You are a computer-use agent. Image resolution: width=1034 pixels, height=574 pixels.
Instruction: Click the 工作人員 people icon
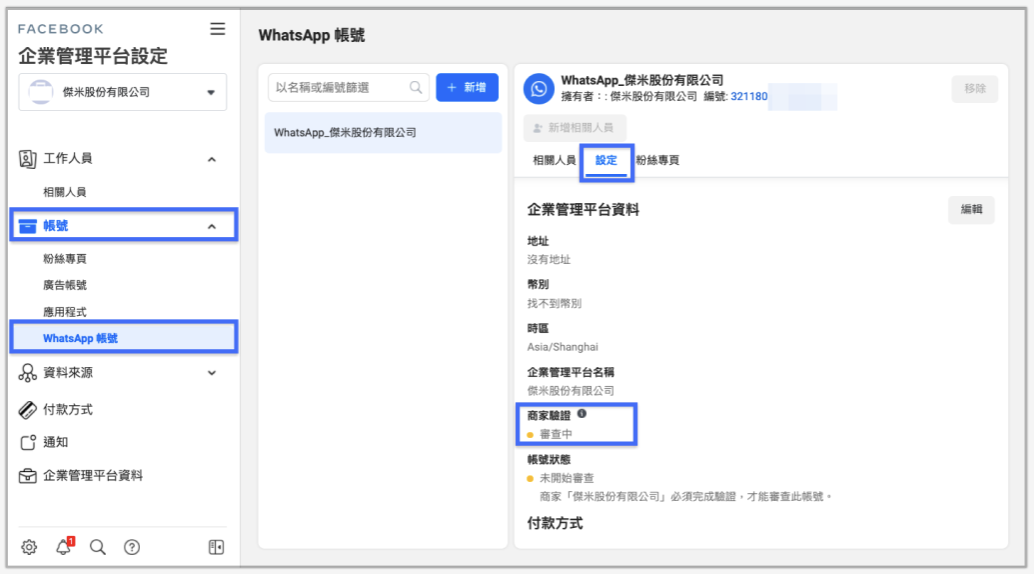click(x=27, y=159)
